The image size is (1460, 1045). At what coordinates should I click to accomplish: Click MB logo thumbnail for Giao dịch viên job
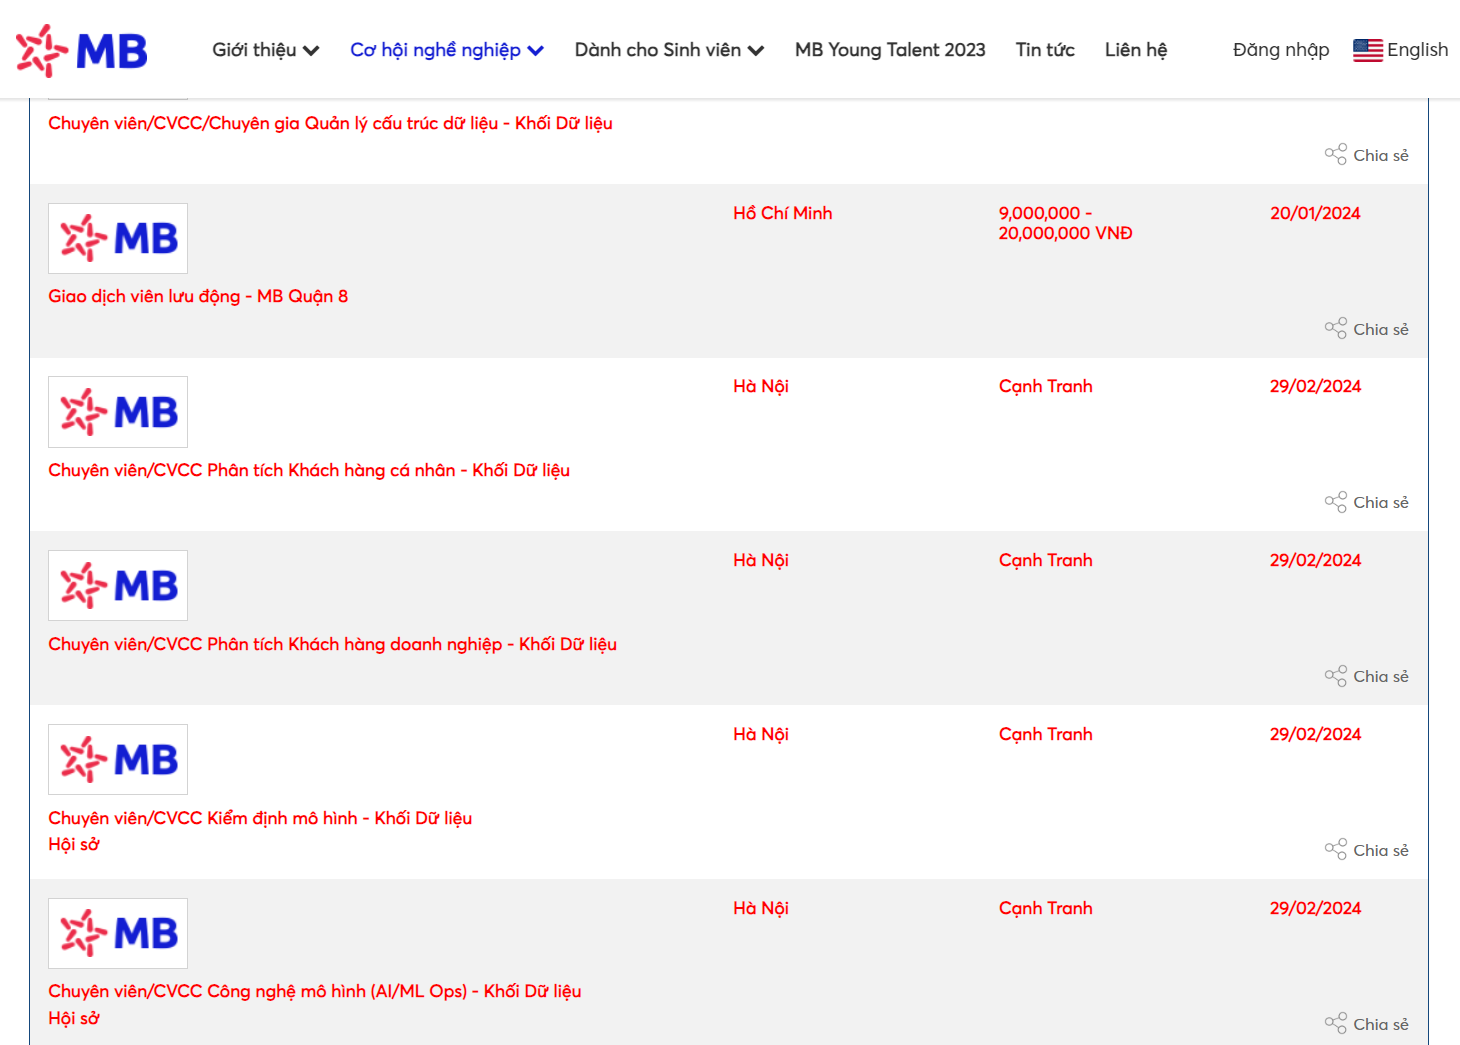118,238
